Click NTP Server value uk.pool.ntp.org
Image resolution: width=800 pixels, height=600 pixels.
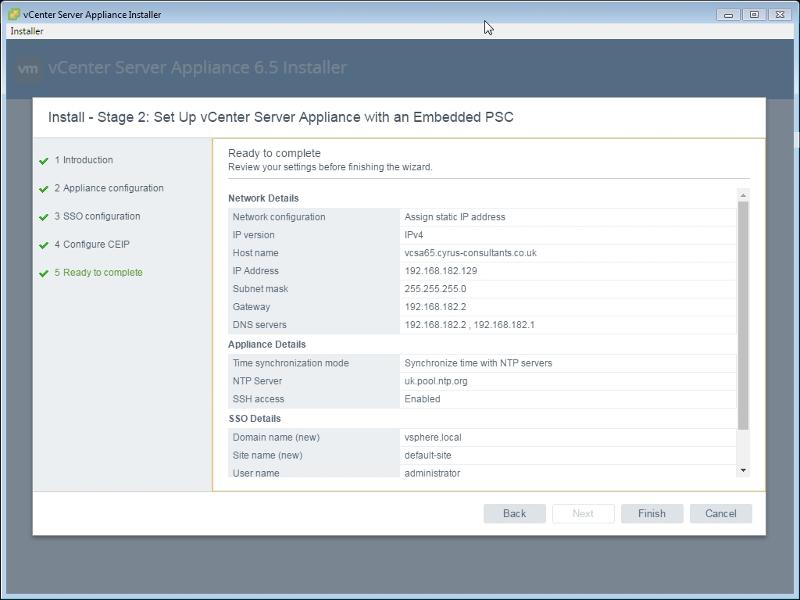coord(436,381)
